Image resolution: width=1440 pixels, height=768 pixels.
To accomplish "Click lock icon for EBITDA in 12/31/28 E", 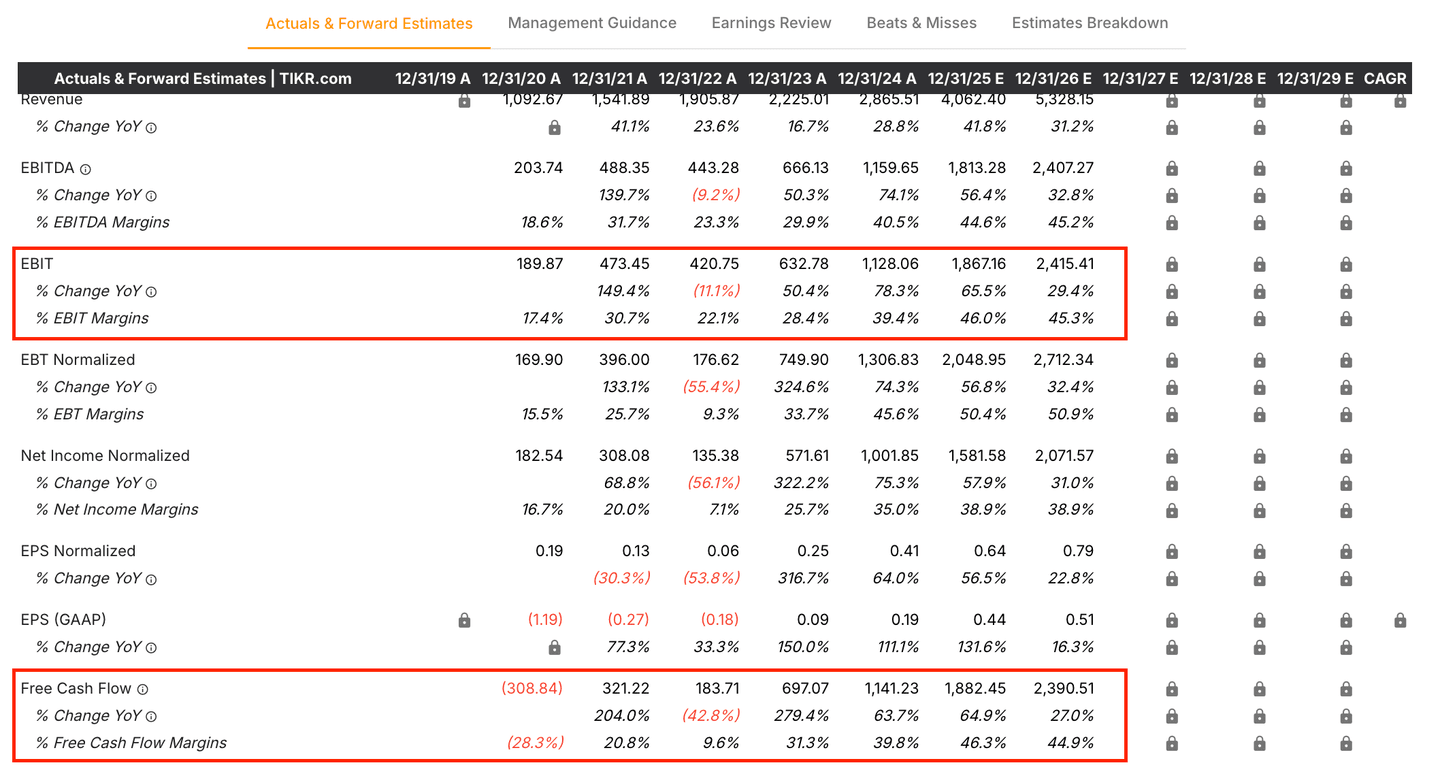I will 1259,169.
